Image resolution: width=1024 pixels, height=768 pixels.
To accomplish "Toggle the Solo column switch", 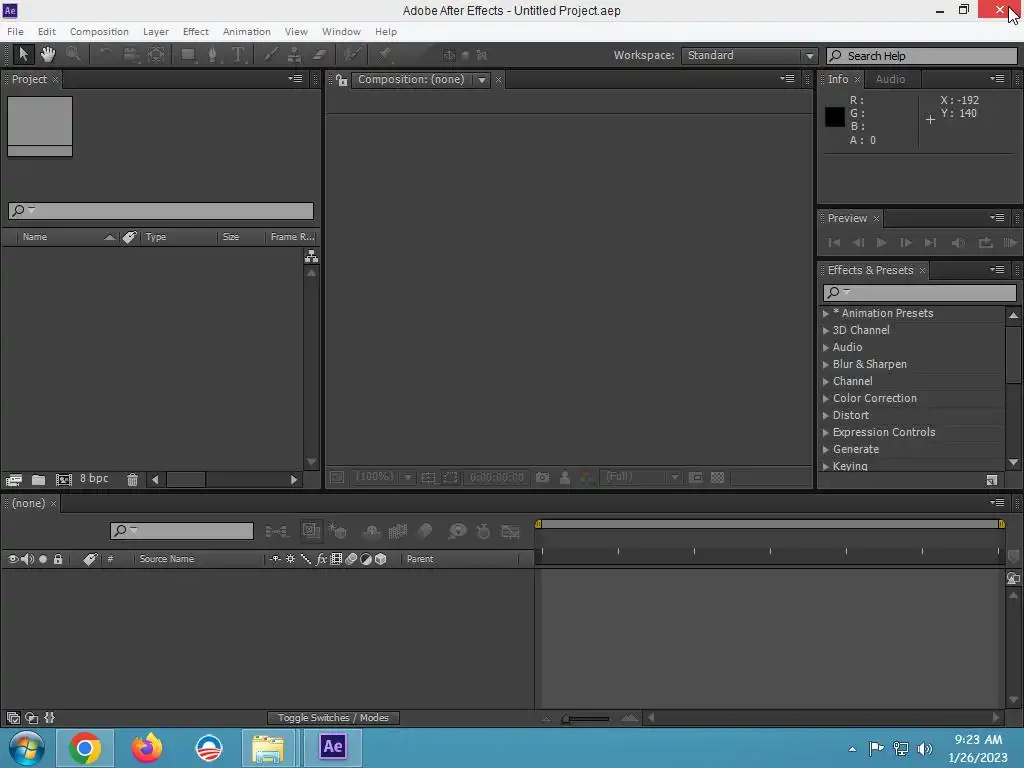I will pos(43,559).
